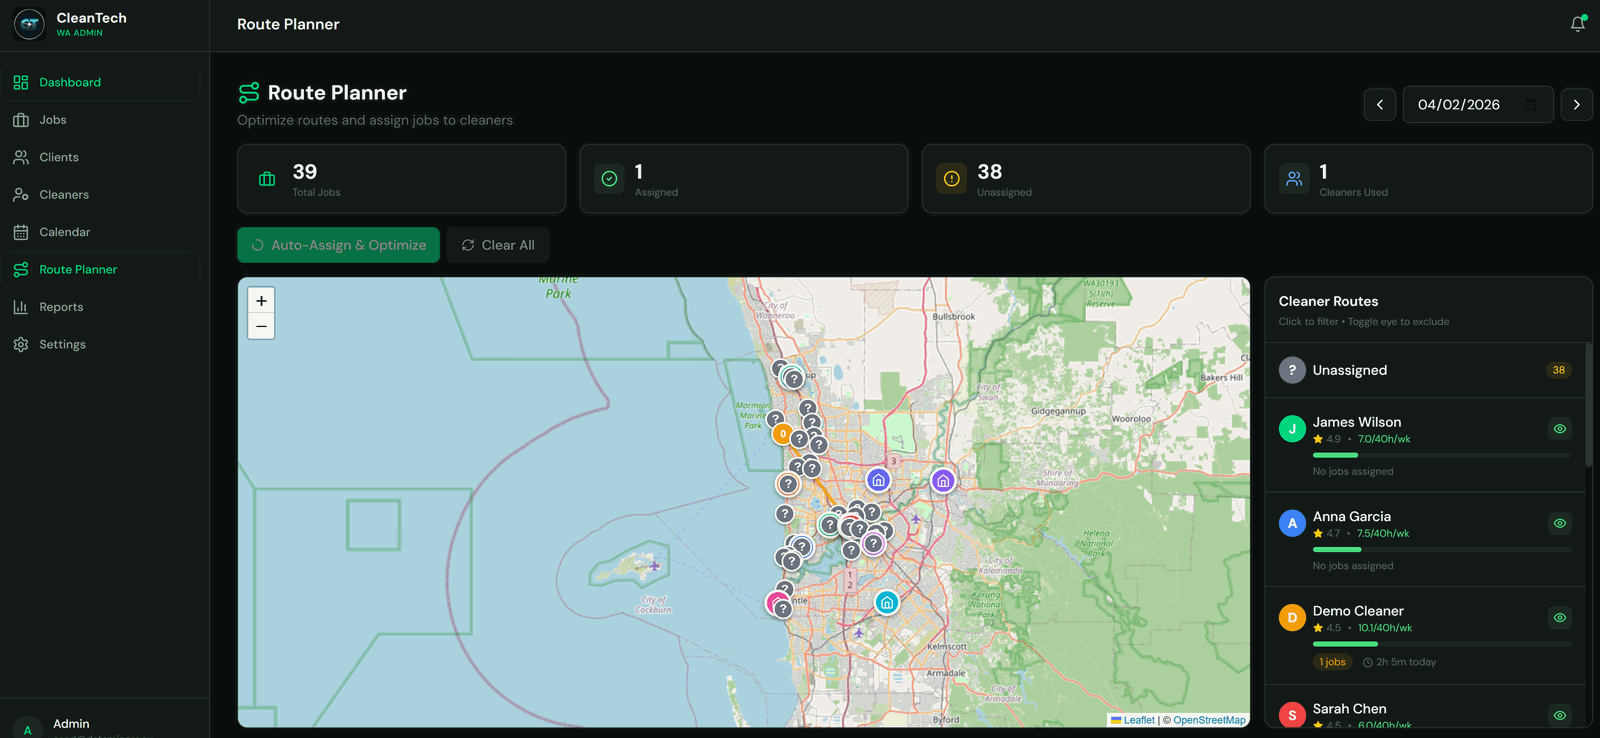1600x738 pixels.
Task: Click the CleanTech logo icon
Action: (29, 24)
